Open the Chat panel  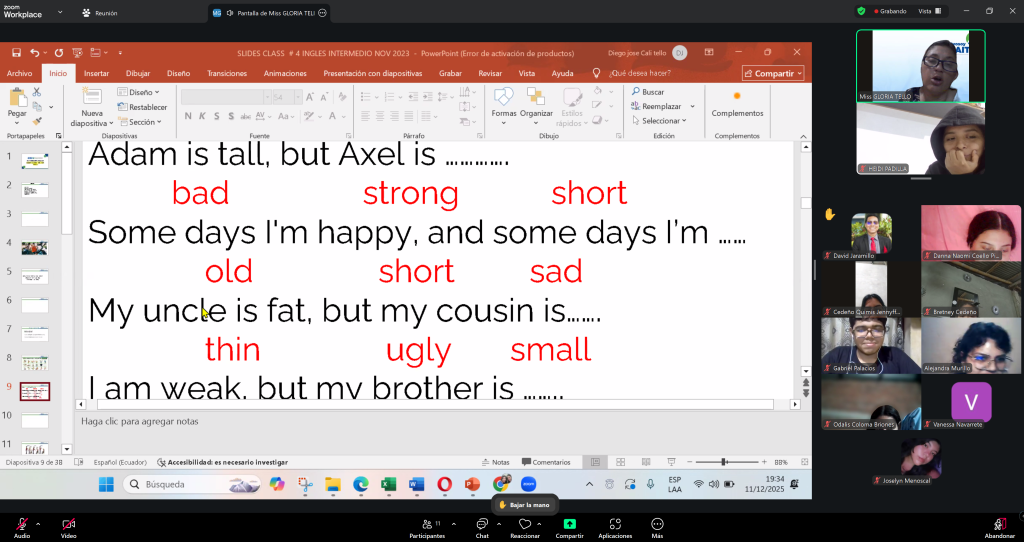[482, 524]
